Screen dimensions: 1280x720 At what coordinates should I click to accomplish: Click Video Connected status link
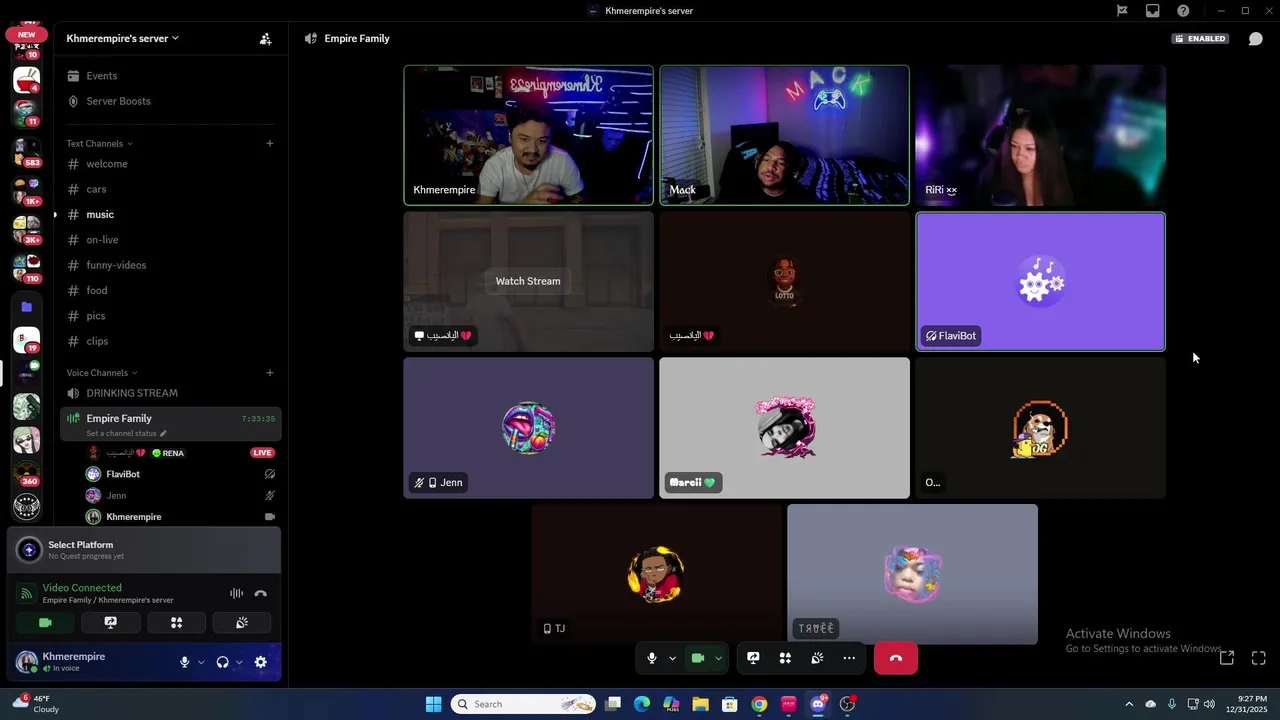pyautogui.click(x=82, y=588)
